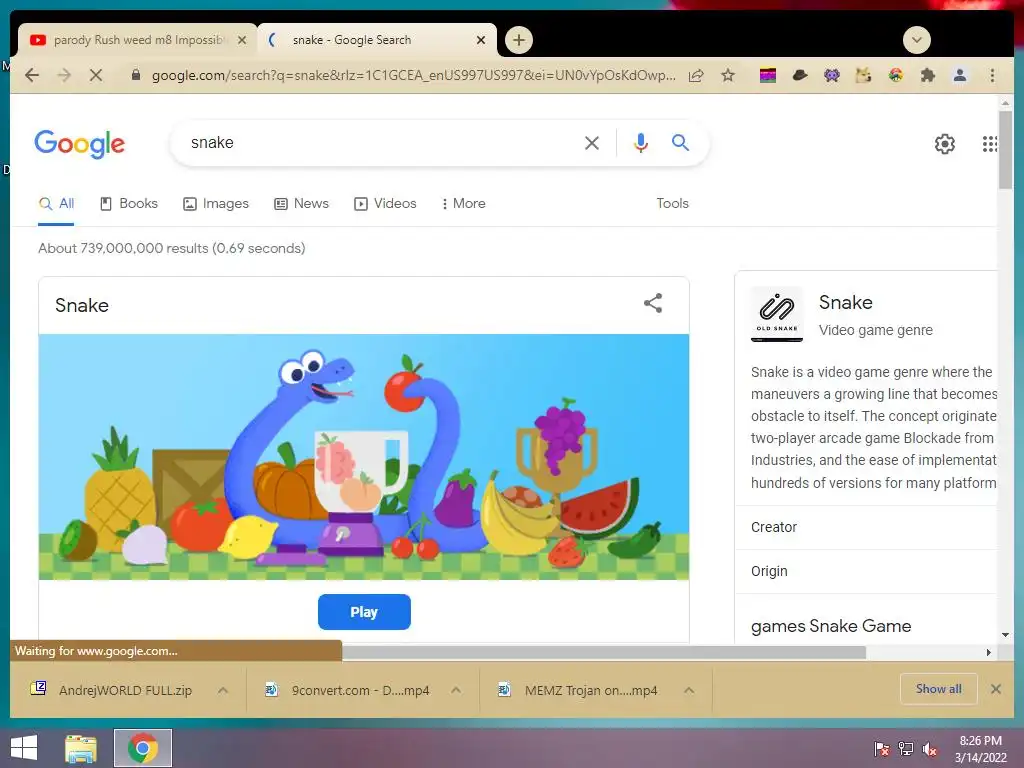
Task: Expand options for 9convert.com mp4 download
Action: tap(456, 690)
